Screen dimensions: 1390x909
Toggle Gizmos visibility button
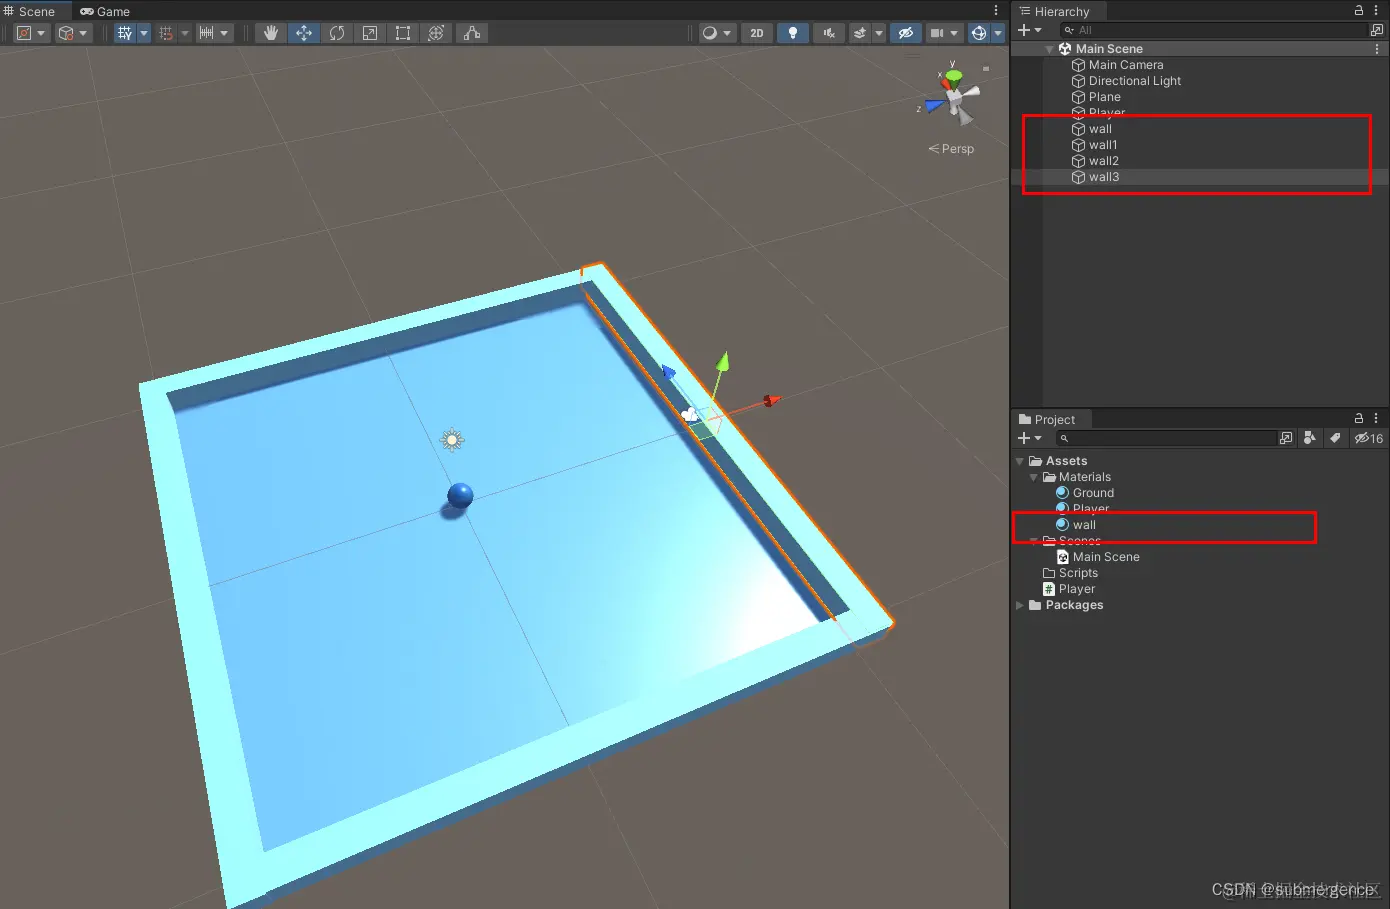[x=979, y=33]
